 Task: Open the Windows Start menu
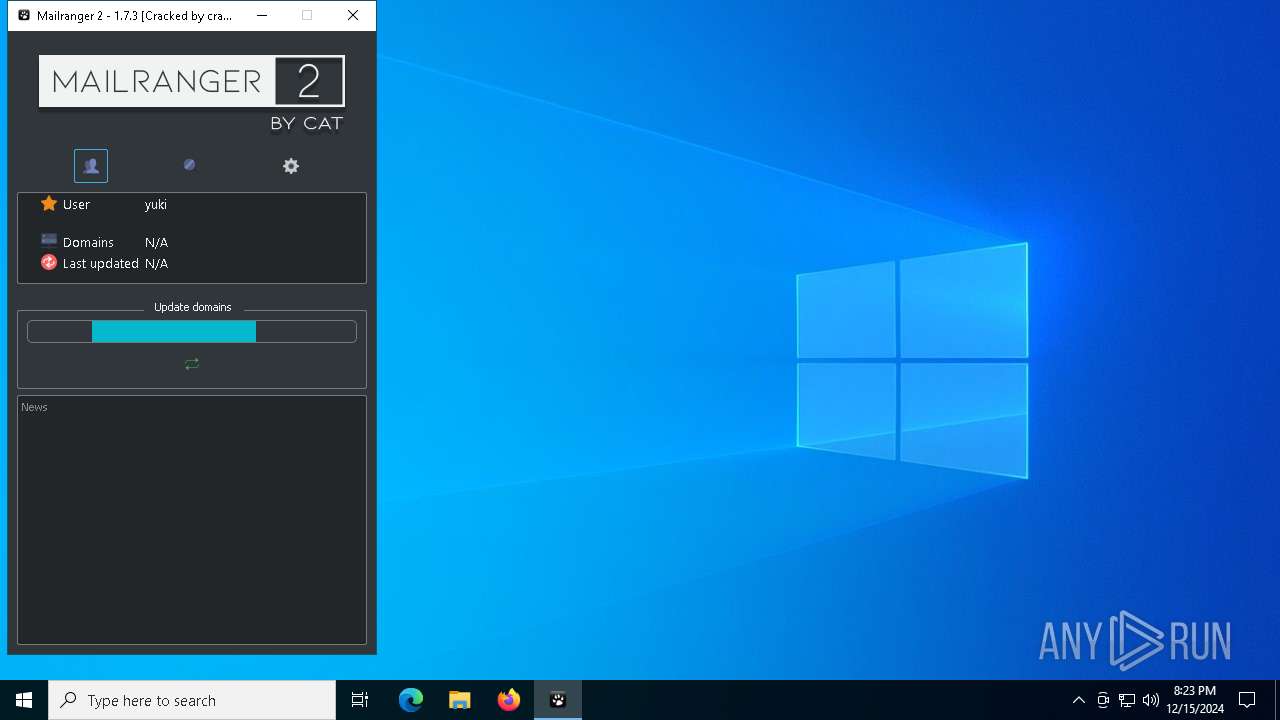(x=24, y=700)
